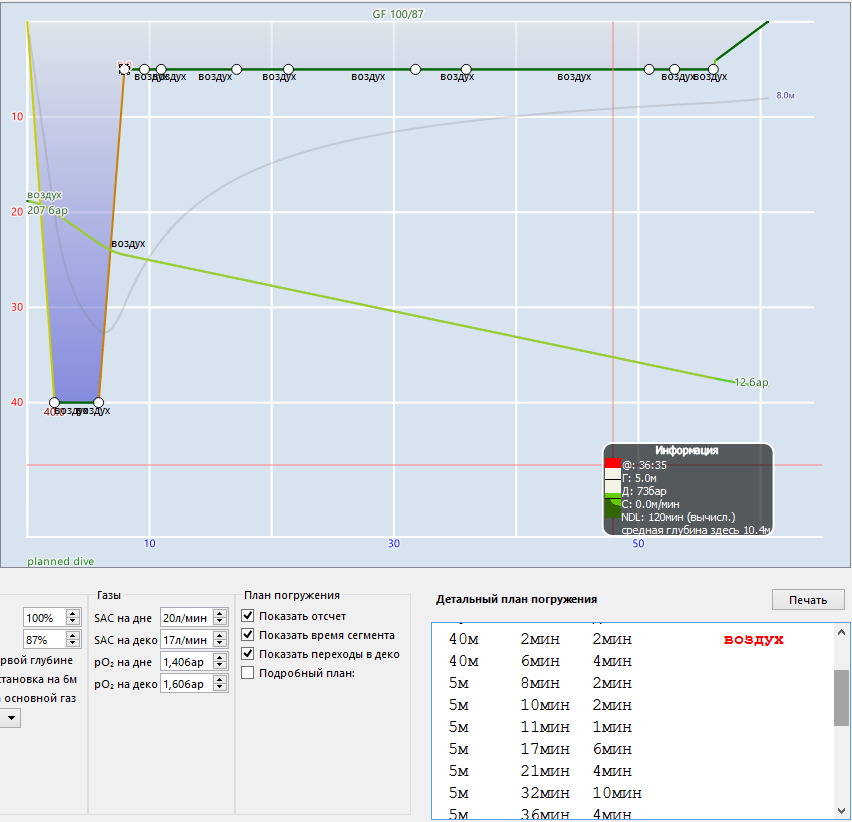The image size is (852, 822).
Task: Click the SAC на деко 17л/мин field
Action: point(186,639)
